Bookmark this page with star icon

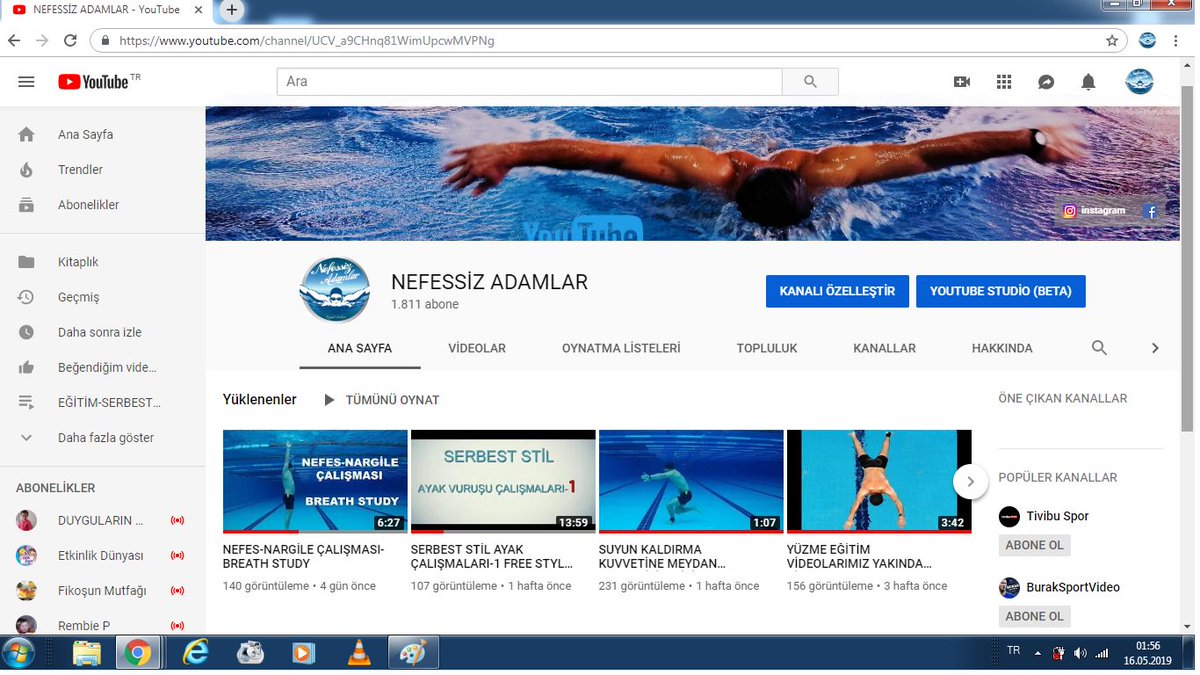(x=1111, y=41)
